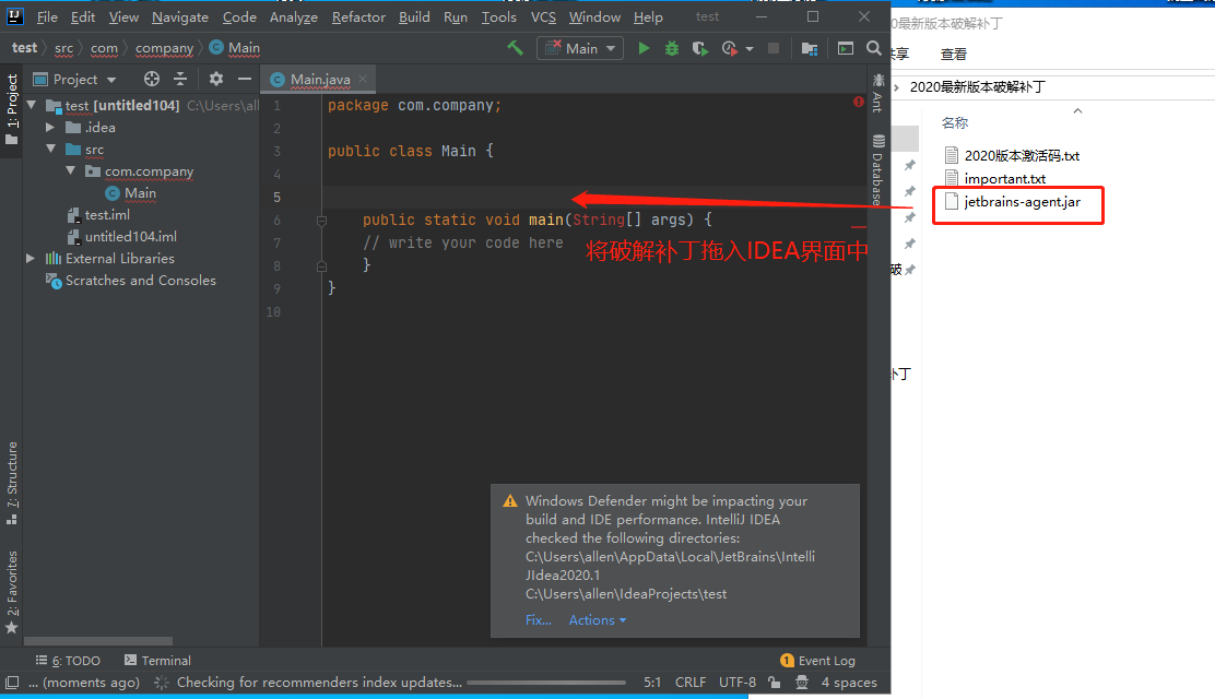The height and width of the screenshot is (700, 1215).
Task: Start the Debug bug icon
Action: click(x=672, y=48)
